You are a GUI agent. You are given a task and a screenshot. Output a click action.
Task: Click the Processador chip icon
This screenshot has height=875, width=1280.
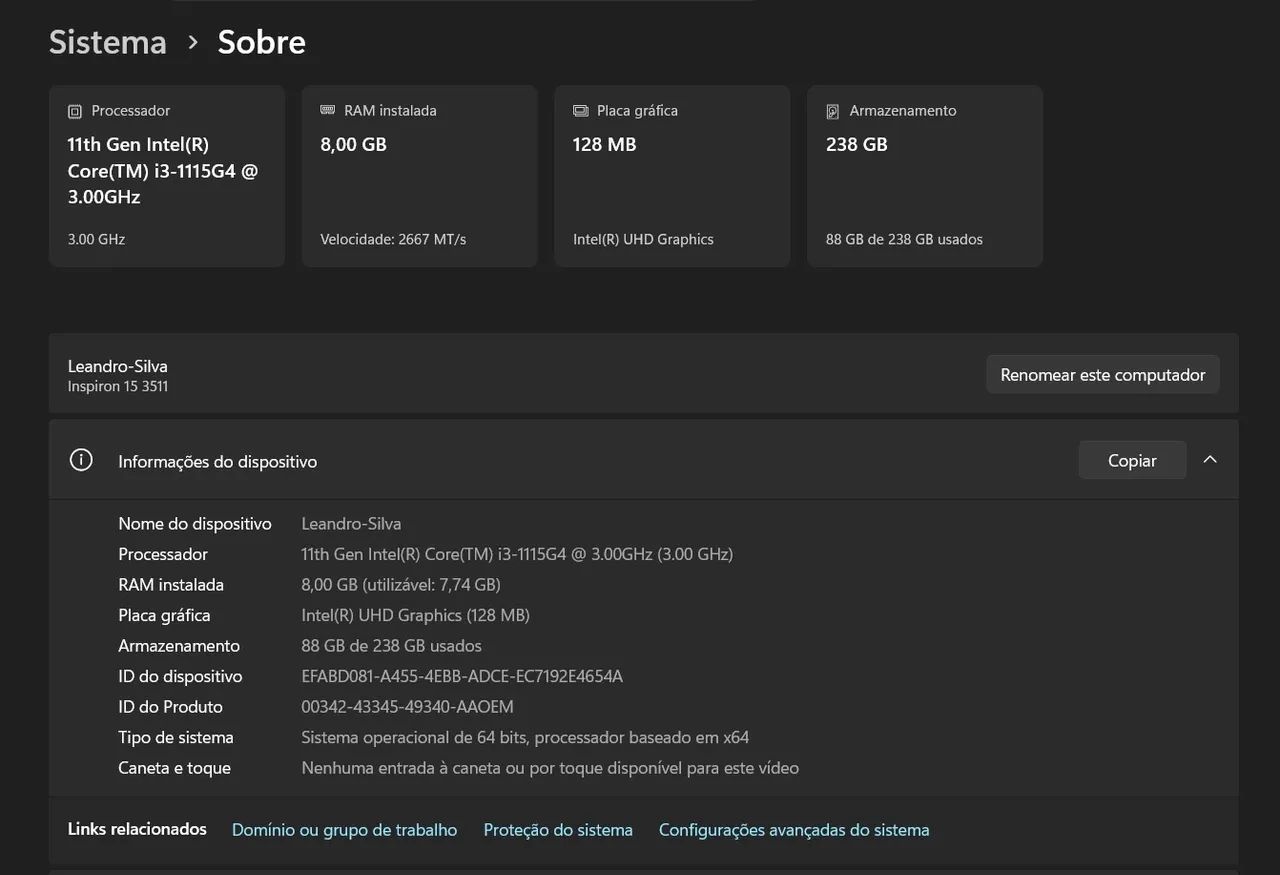click(75, 111)
